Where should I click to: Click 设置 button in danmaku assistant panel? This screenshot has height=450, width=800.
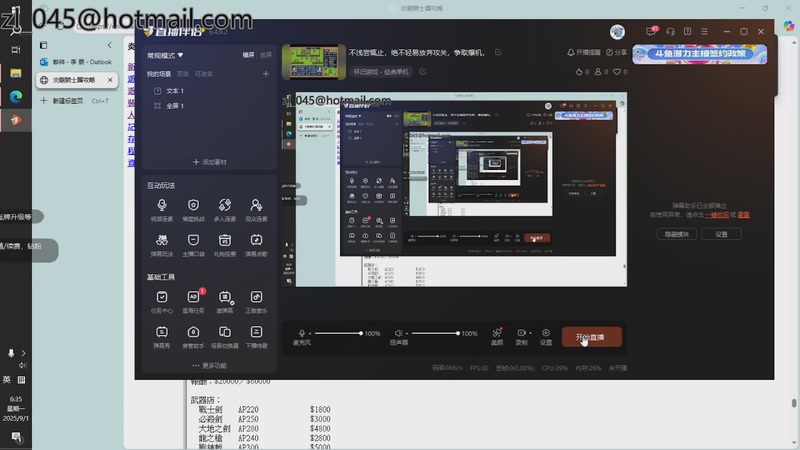721,234
